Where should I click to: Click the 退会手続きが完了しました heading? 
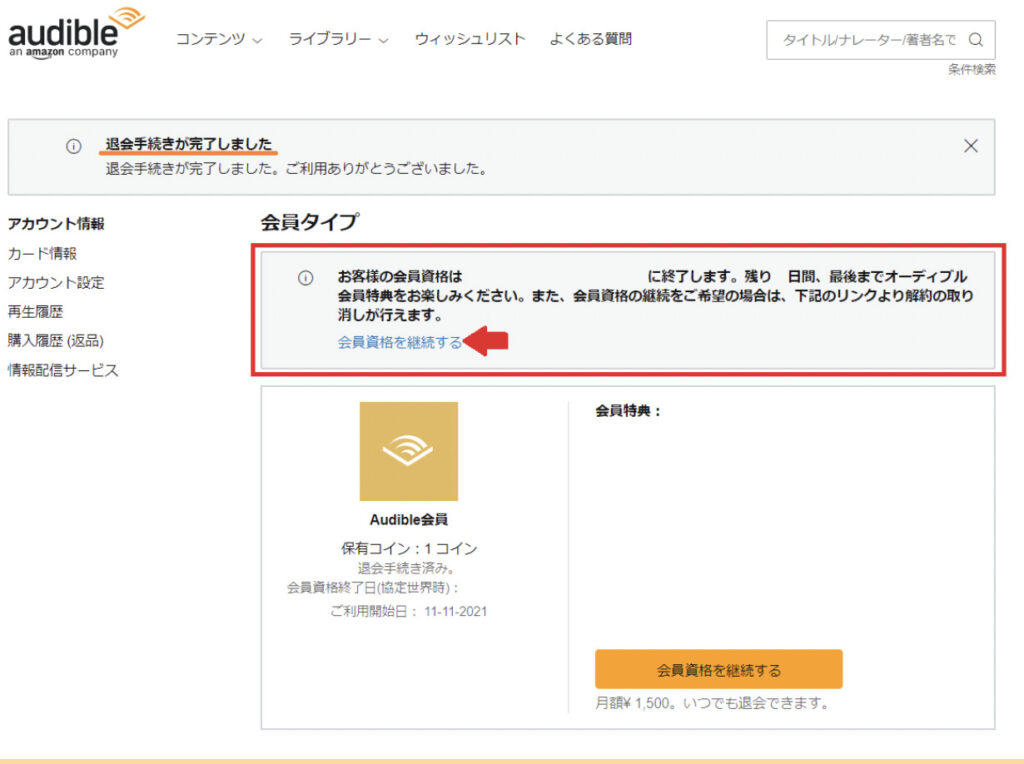point(189,144)
